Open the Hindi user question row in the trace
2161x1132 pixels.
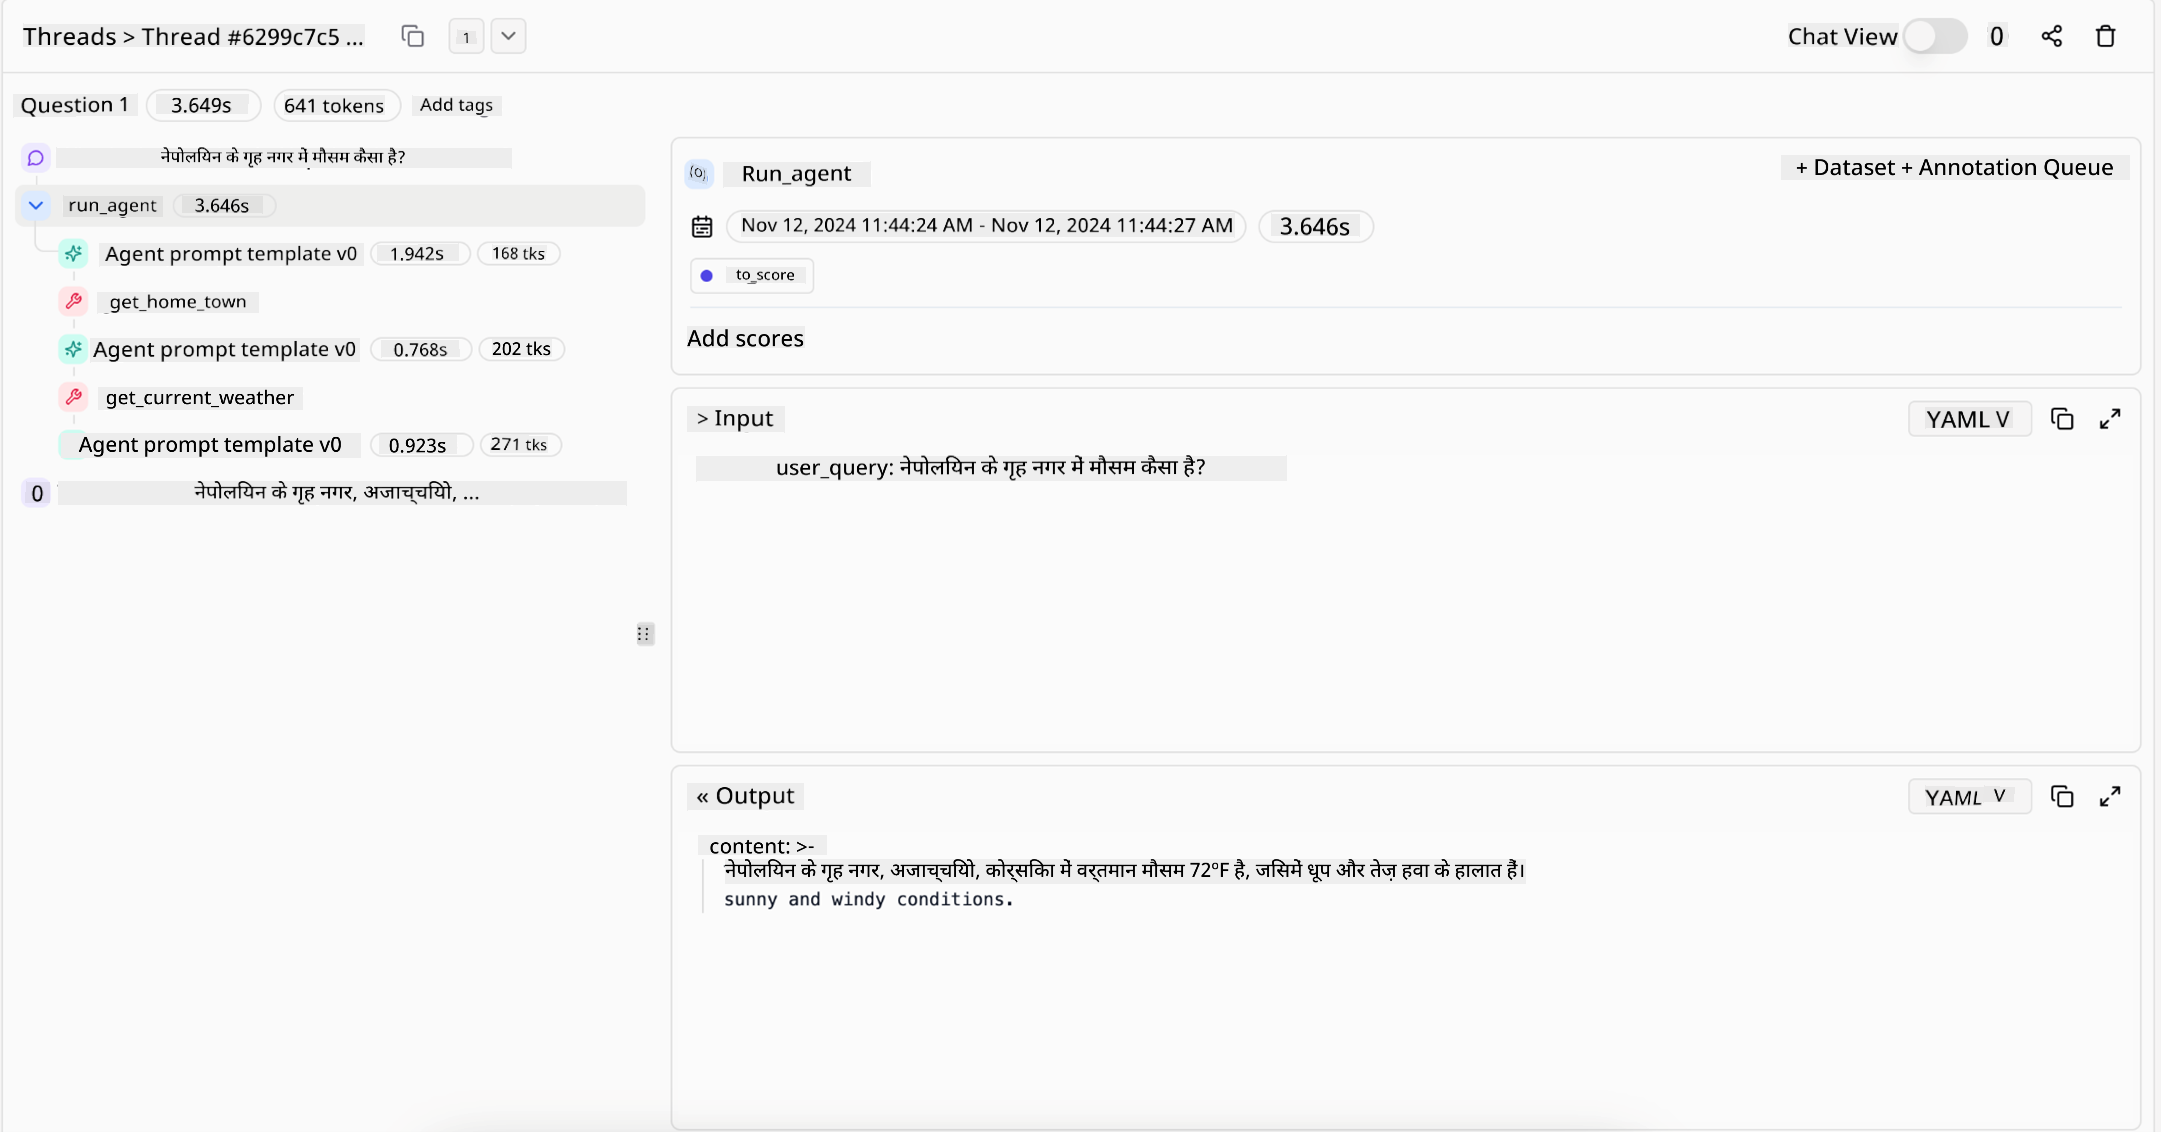click(x=283, y=157)
